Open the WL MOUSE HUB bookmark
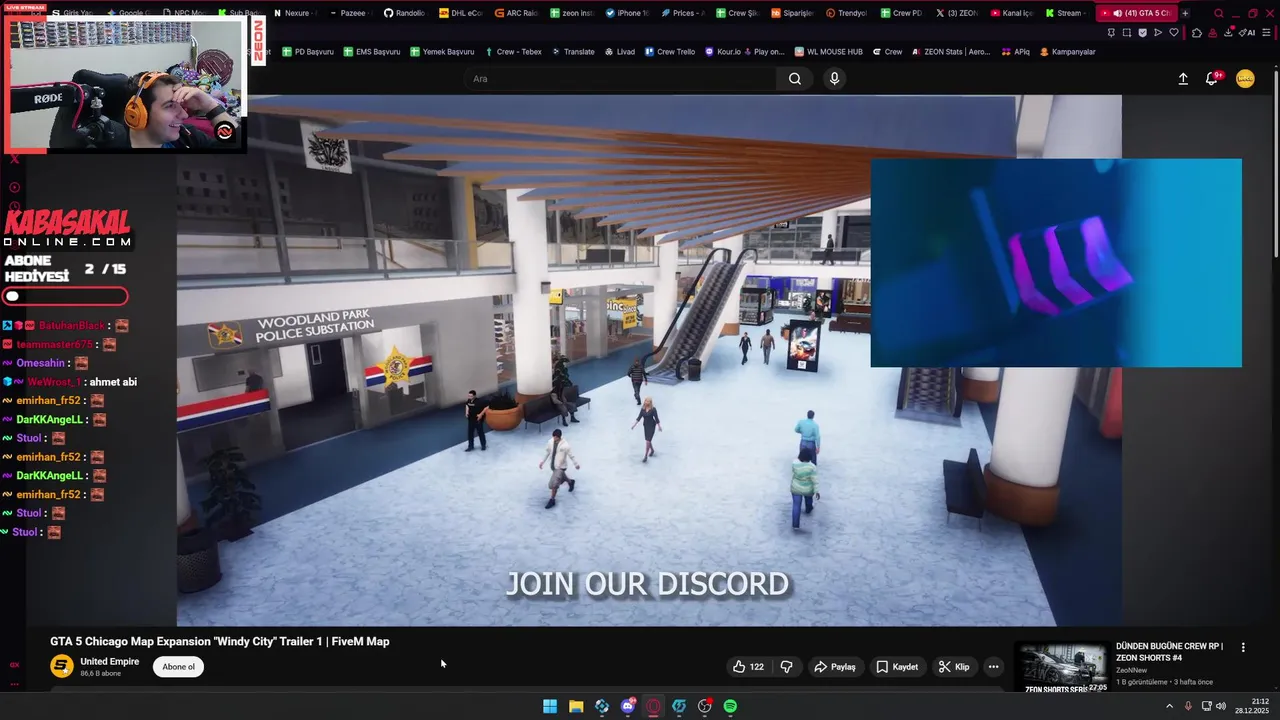Screen dimensions: 1280x720 coord(829,51)
